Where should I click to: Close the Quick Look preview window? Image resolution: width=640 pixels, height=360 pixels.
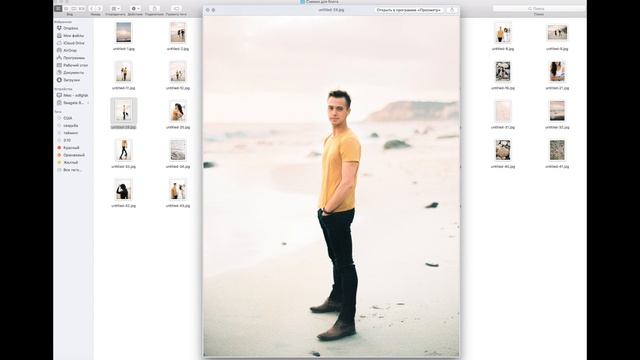point(207,10)
